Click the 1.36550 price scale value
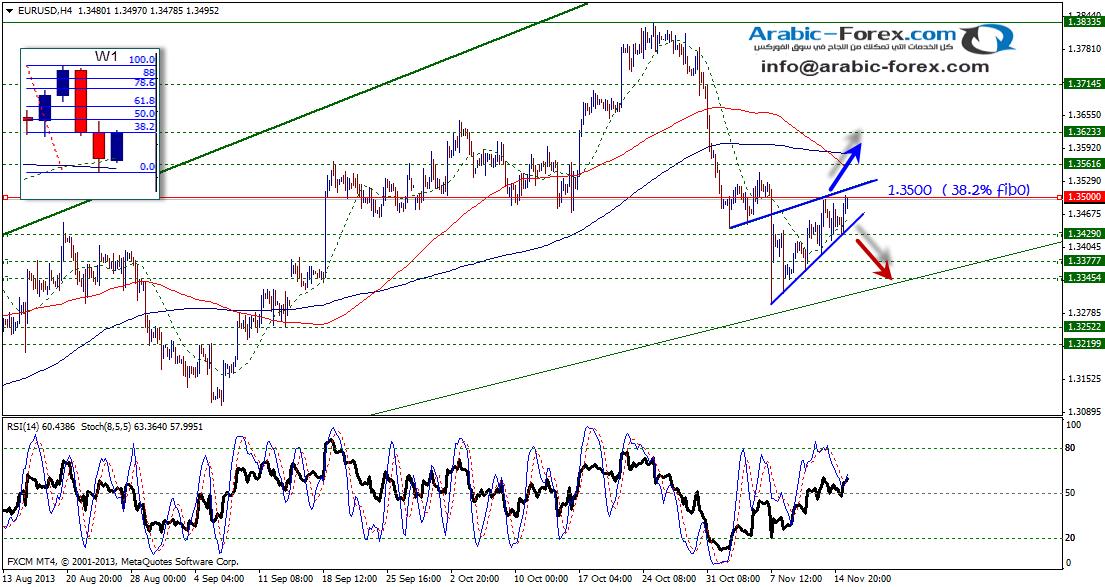Screen dimensions: 1105x587 coord(1084,114)
